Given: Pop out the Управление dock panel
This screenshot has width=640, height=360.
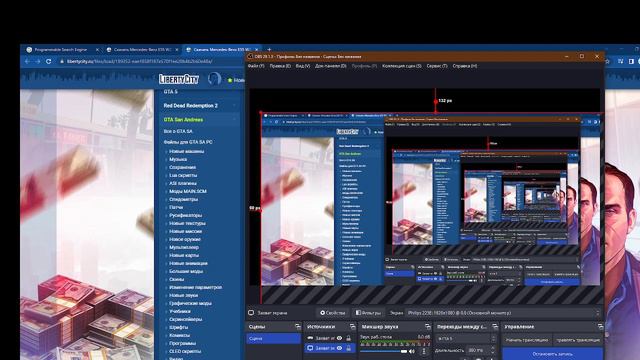Looking at the screenshot, I should [600, 327].
